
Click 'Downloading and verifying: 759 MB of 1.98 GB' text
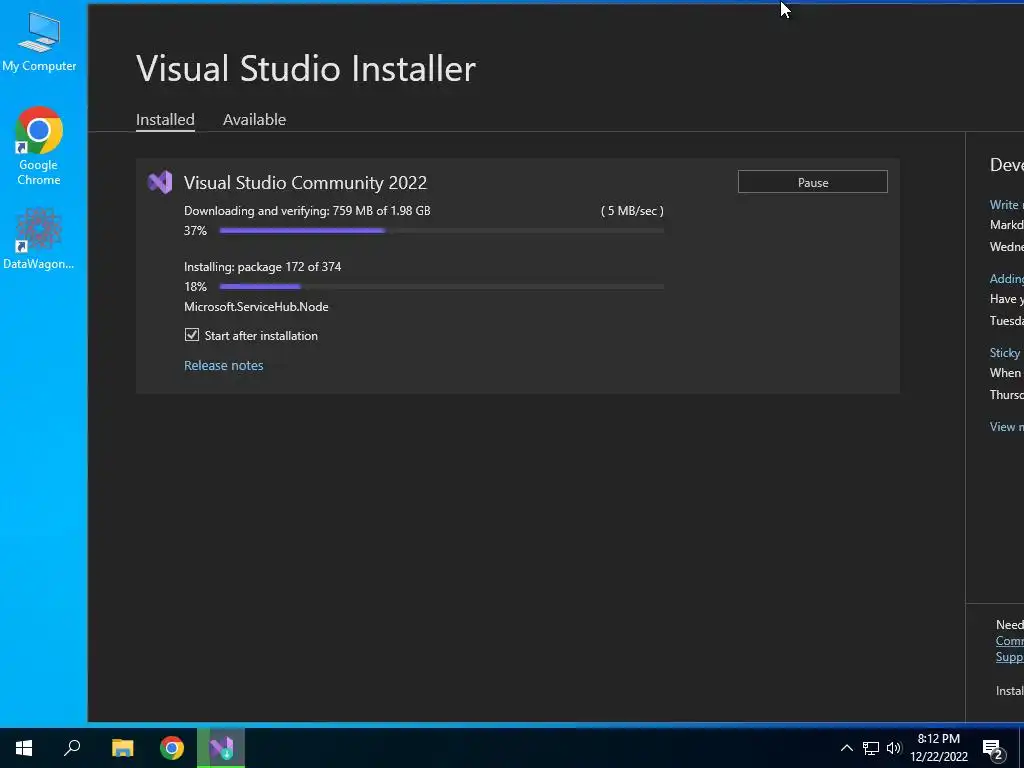click(x=307, y=211)
